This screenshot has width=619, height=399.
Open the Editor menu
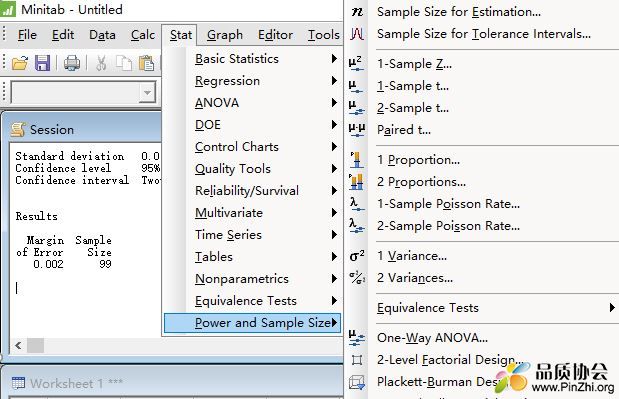275,35
